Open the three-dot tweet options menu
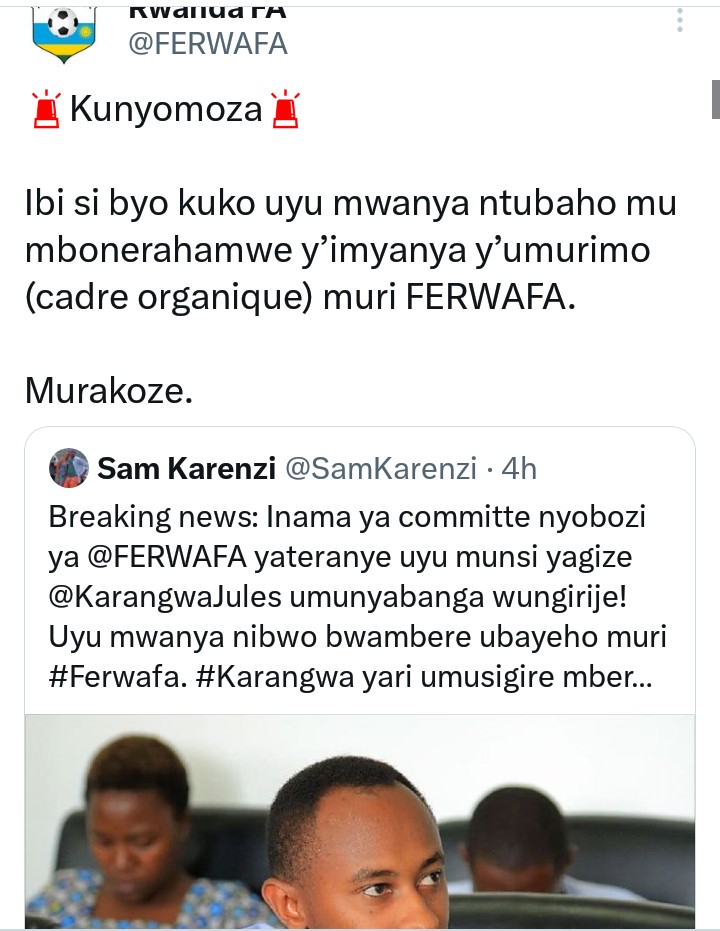Viewport: 720px width, 931px height. 680,21
